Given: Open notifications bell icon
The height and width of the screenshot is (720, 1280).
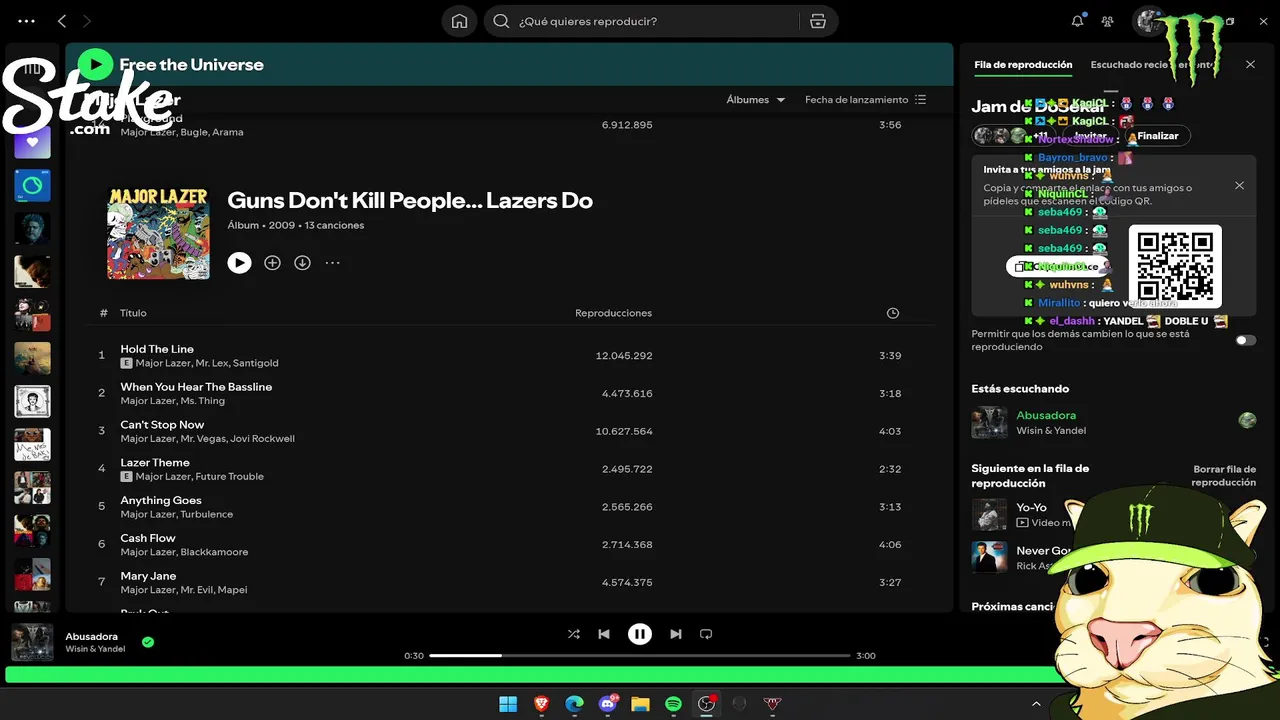Looking at the screenshot, I should pyautogui.click(x=1077, y=21).
